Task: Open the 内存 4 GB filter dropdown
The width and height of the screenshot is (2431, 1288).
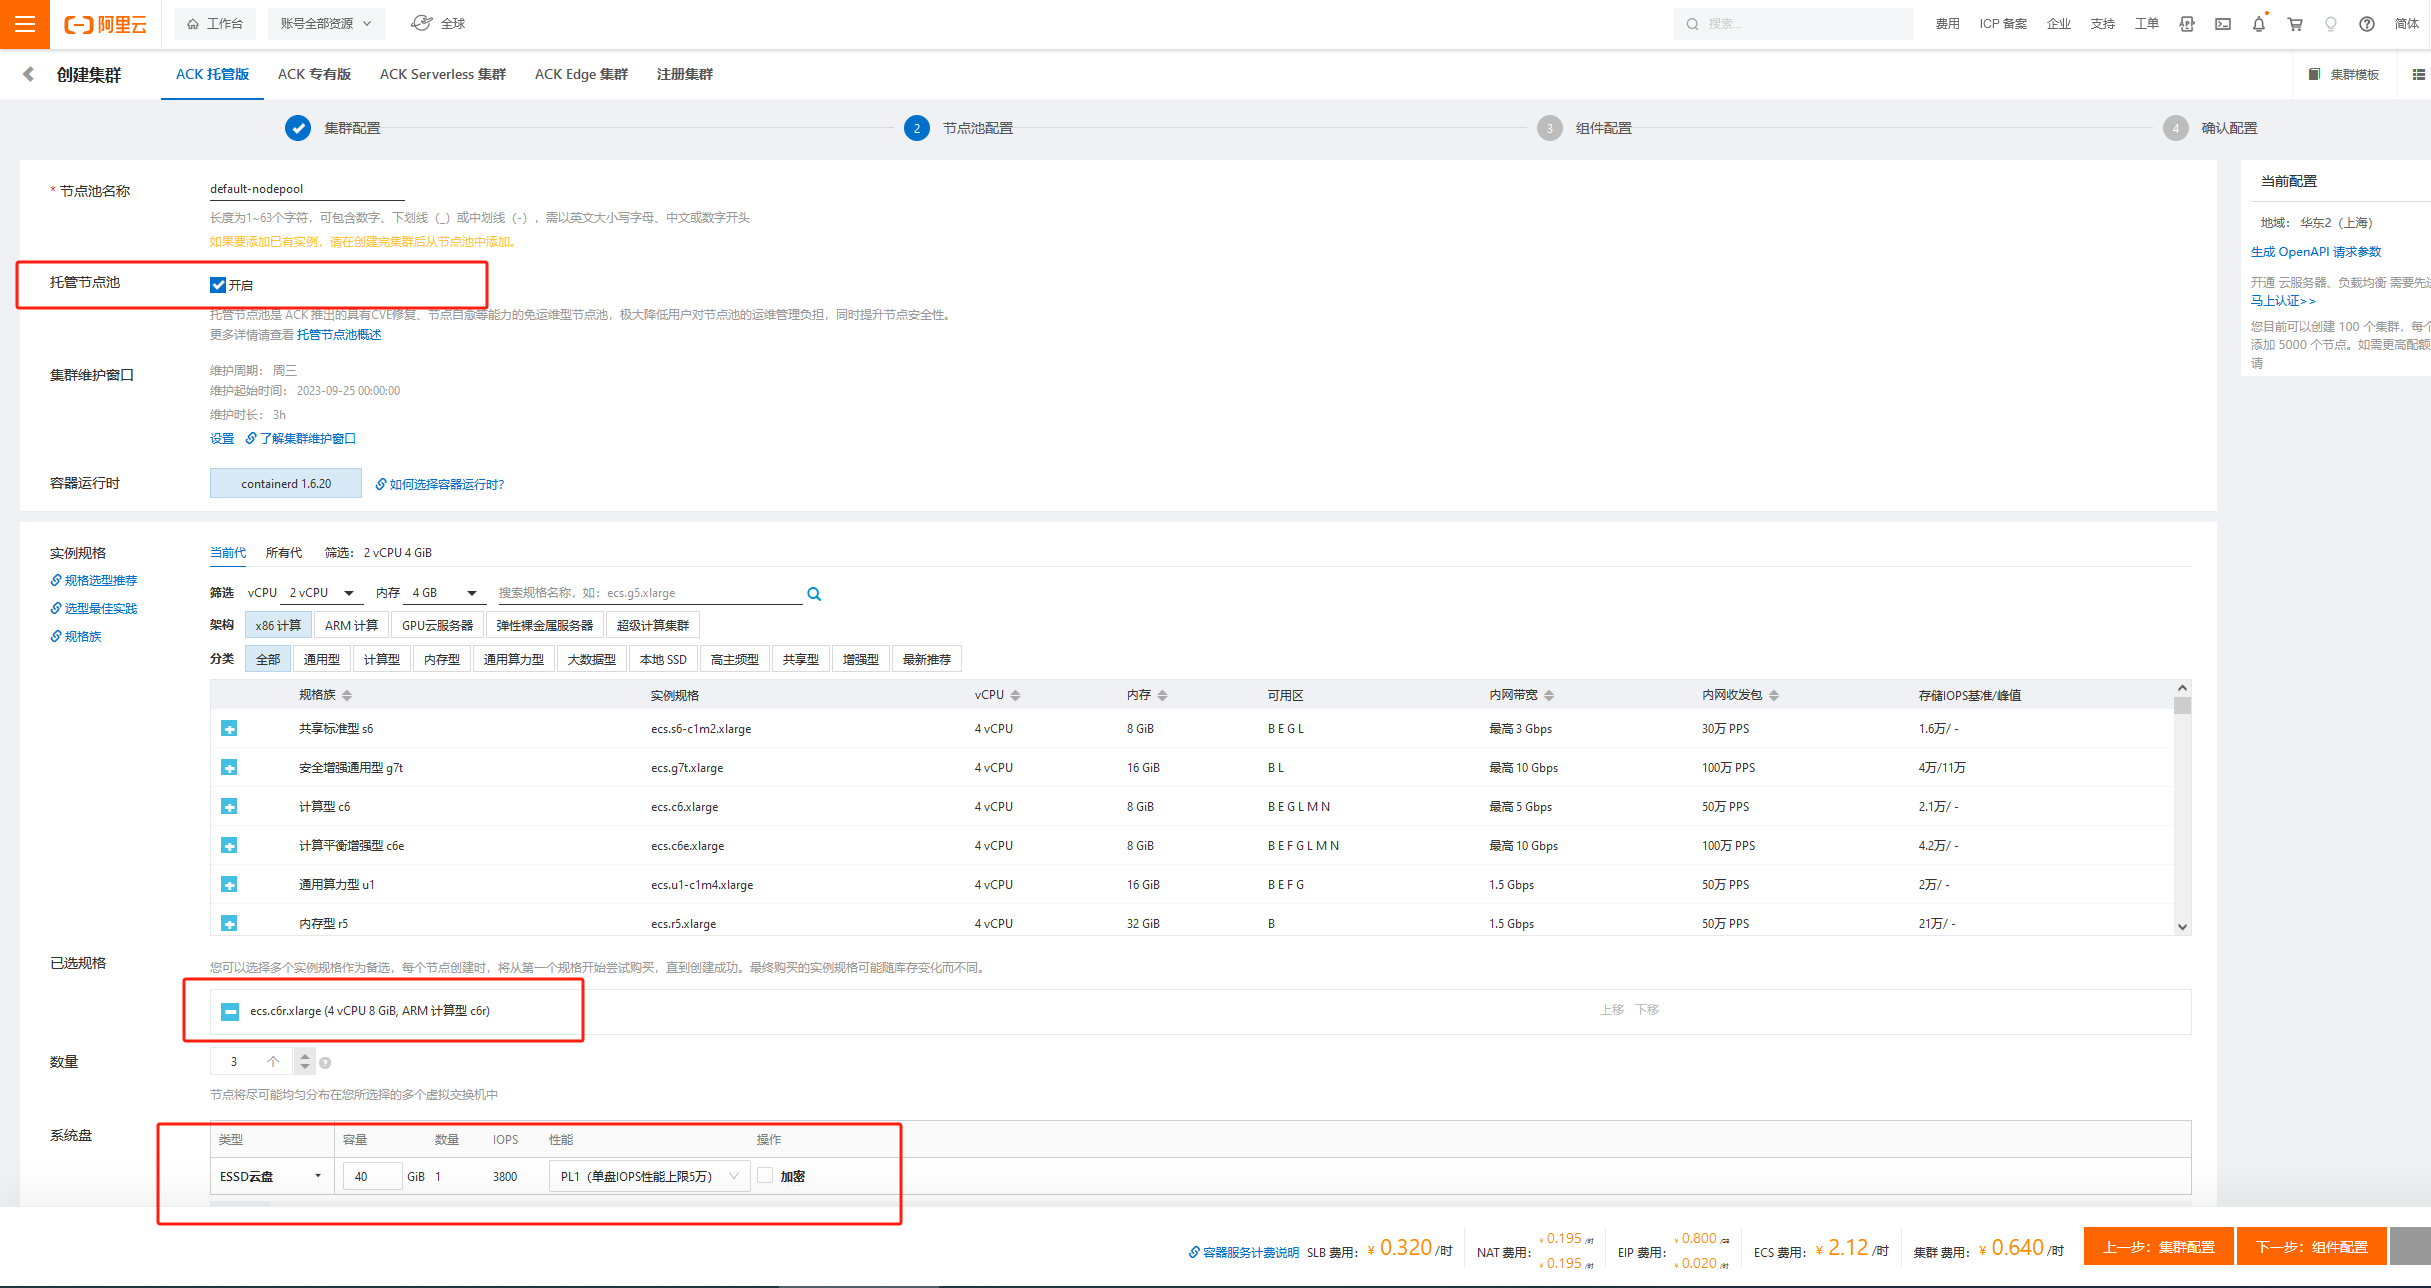Action: (x=444, y=593)
